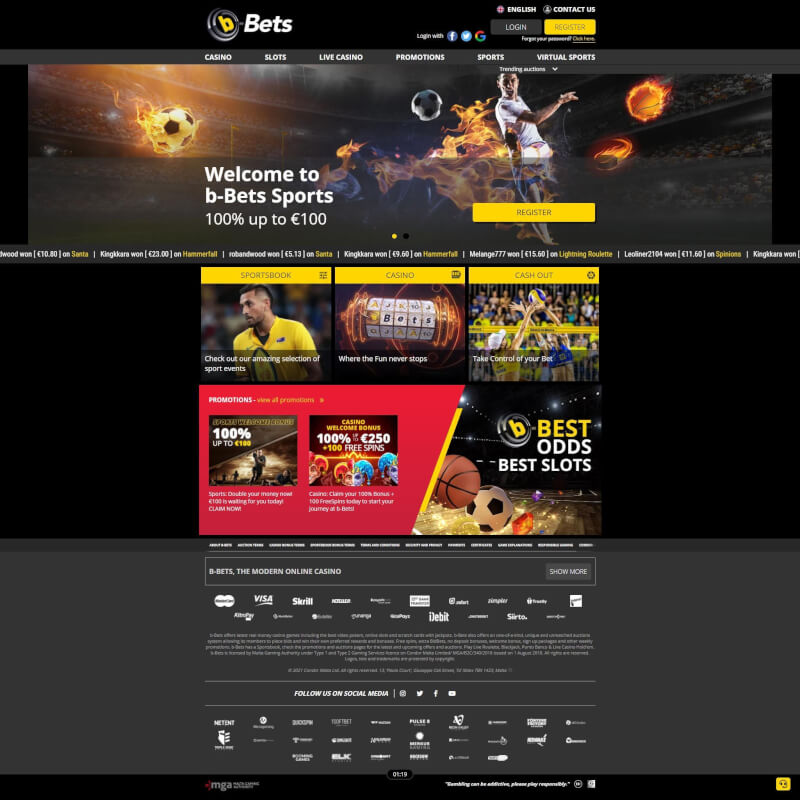Select the first carousel slide dot
The width and height of the screenshot is (800, 800).
coord(394,236)
